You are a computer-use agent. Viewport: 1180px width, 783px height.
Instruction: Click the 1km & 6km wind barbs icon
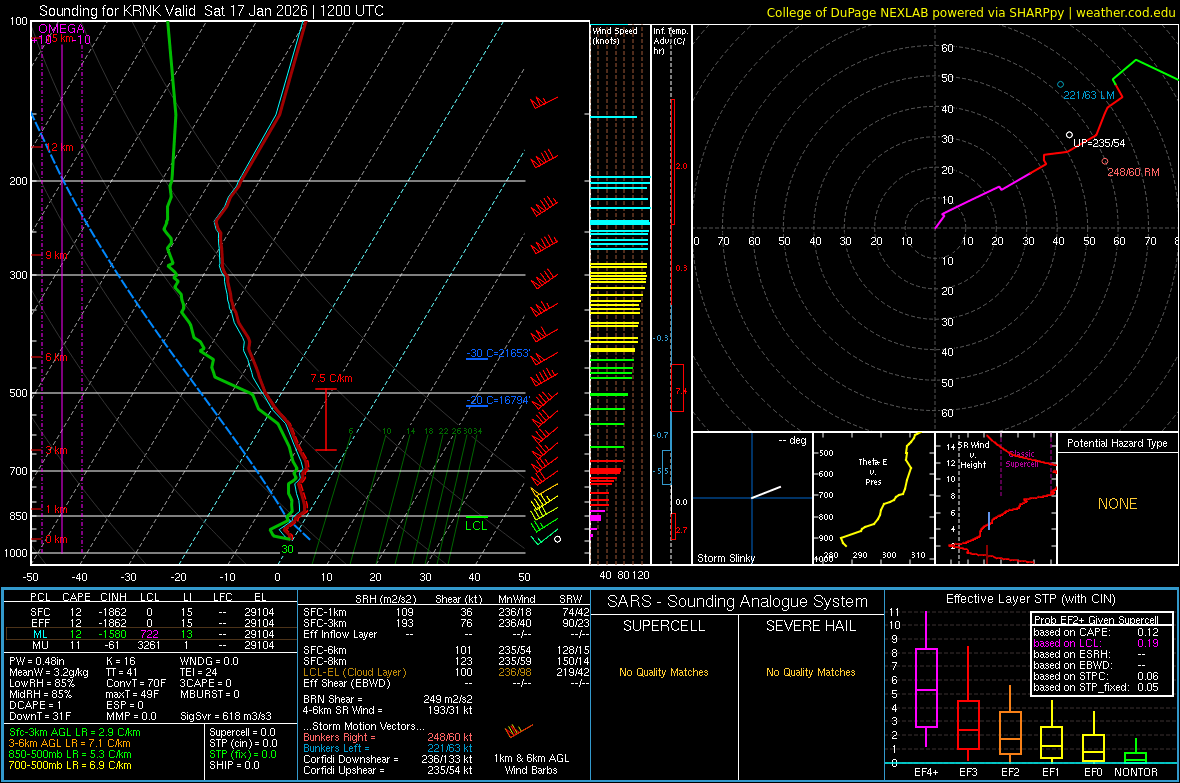[519, 731]
